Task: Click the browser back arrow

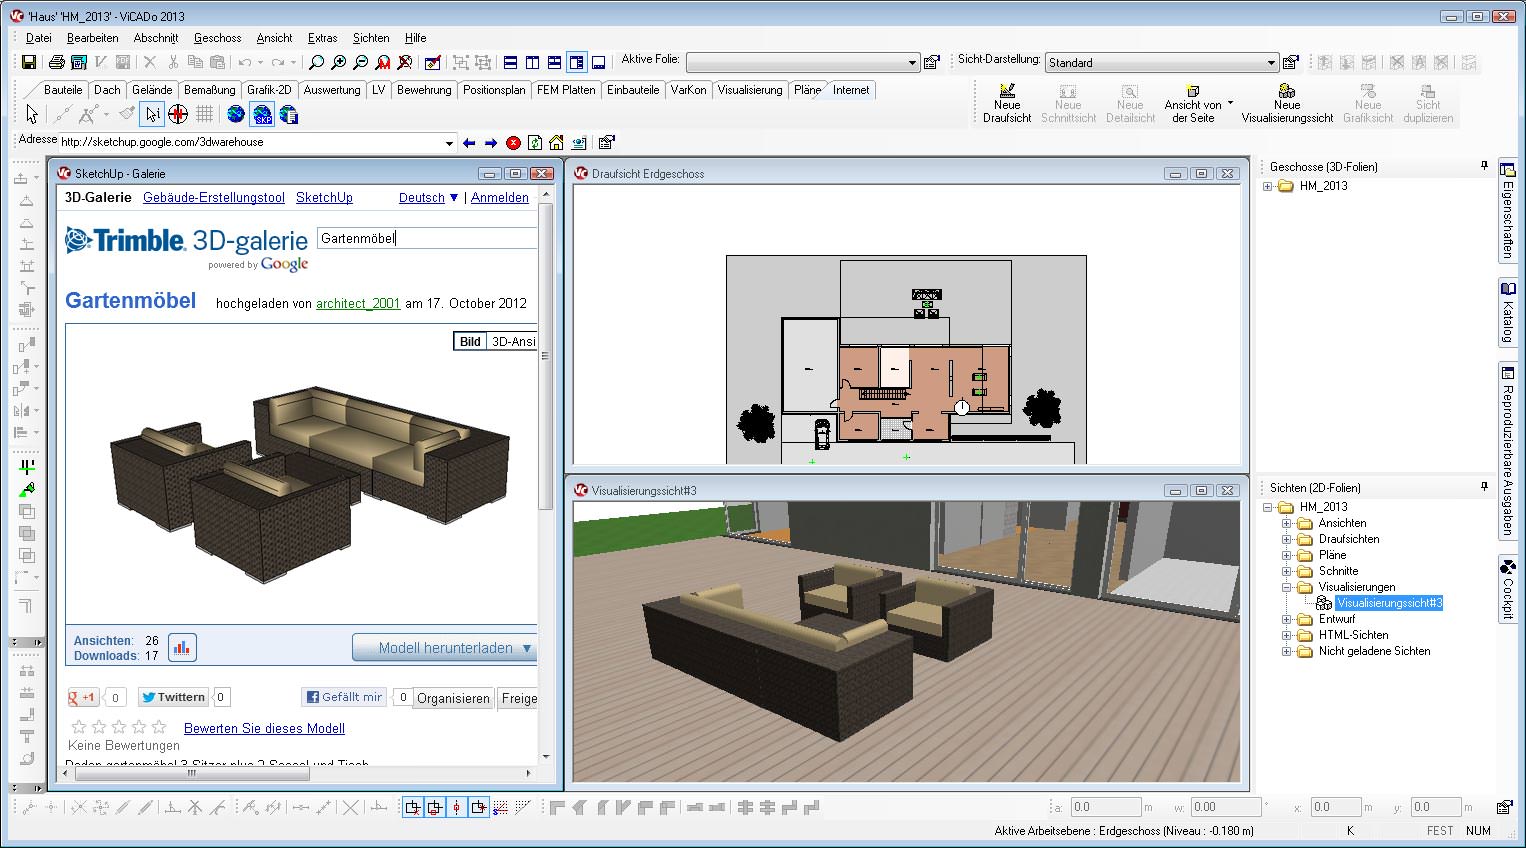Action: (x=469, y=143)
